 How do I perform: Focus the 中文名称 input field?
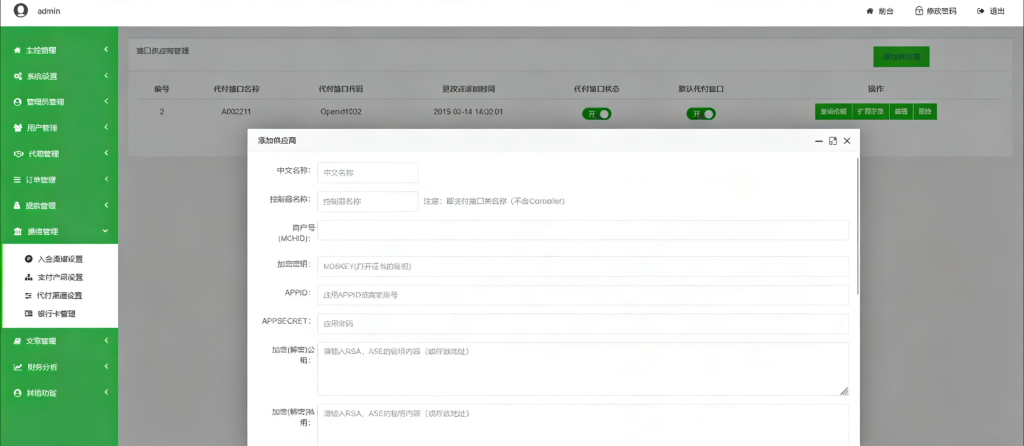click(x=368, y=173)
